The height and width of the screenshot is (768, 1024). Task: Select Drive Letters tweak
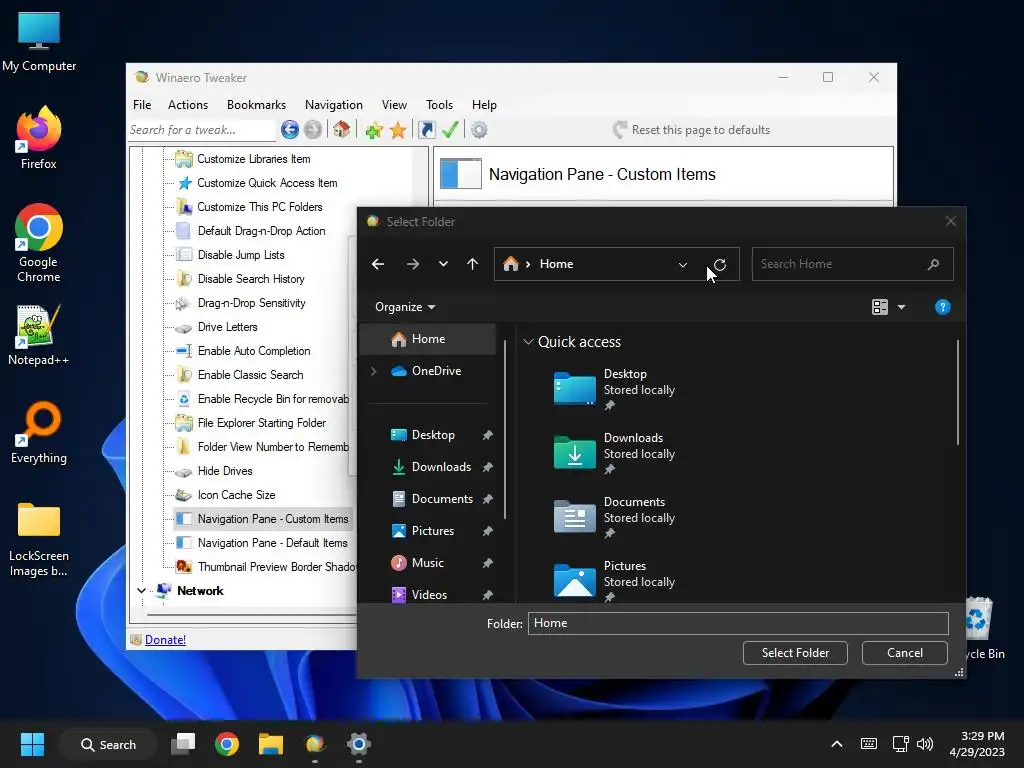[227, 327]
